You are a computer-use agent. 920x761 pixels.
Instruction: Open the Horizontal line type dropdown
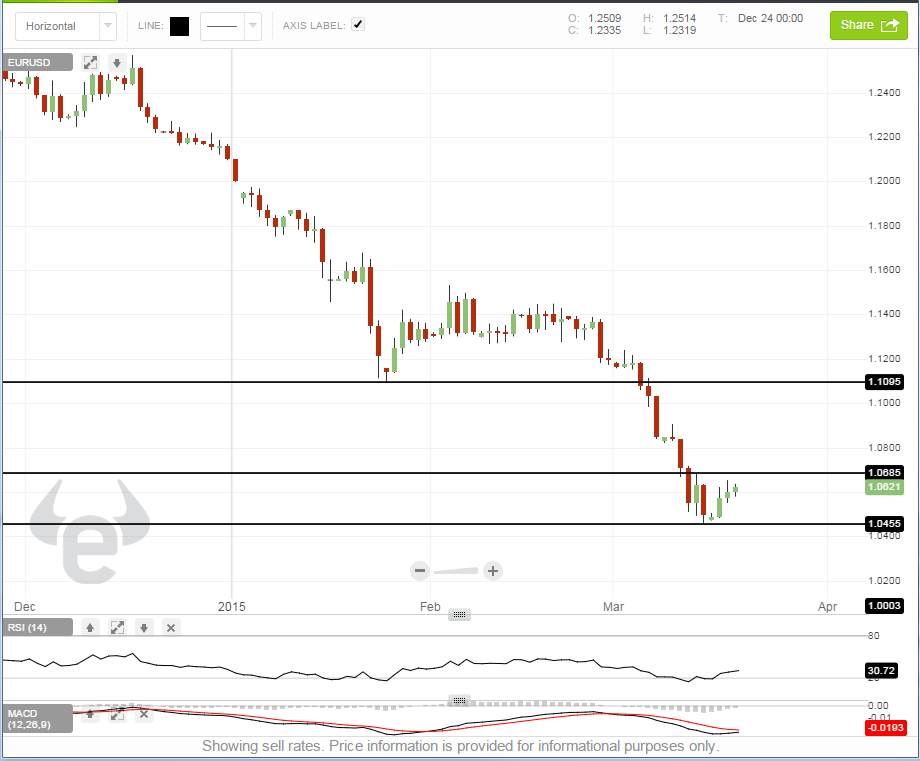[66, 26]
